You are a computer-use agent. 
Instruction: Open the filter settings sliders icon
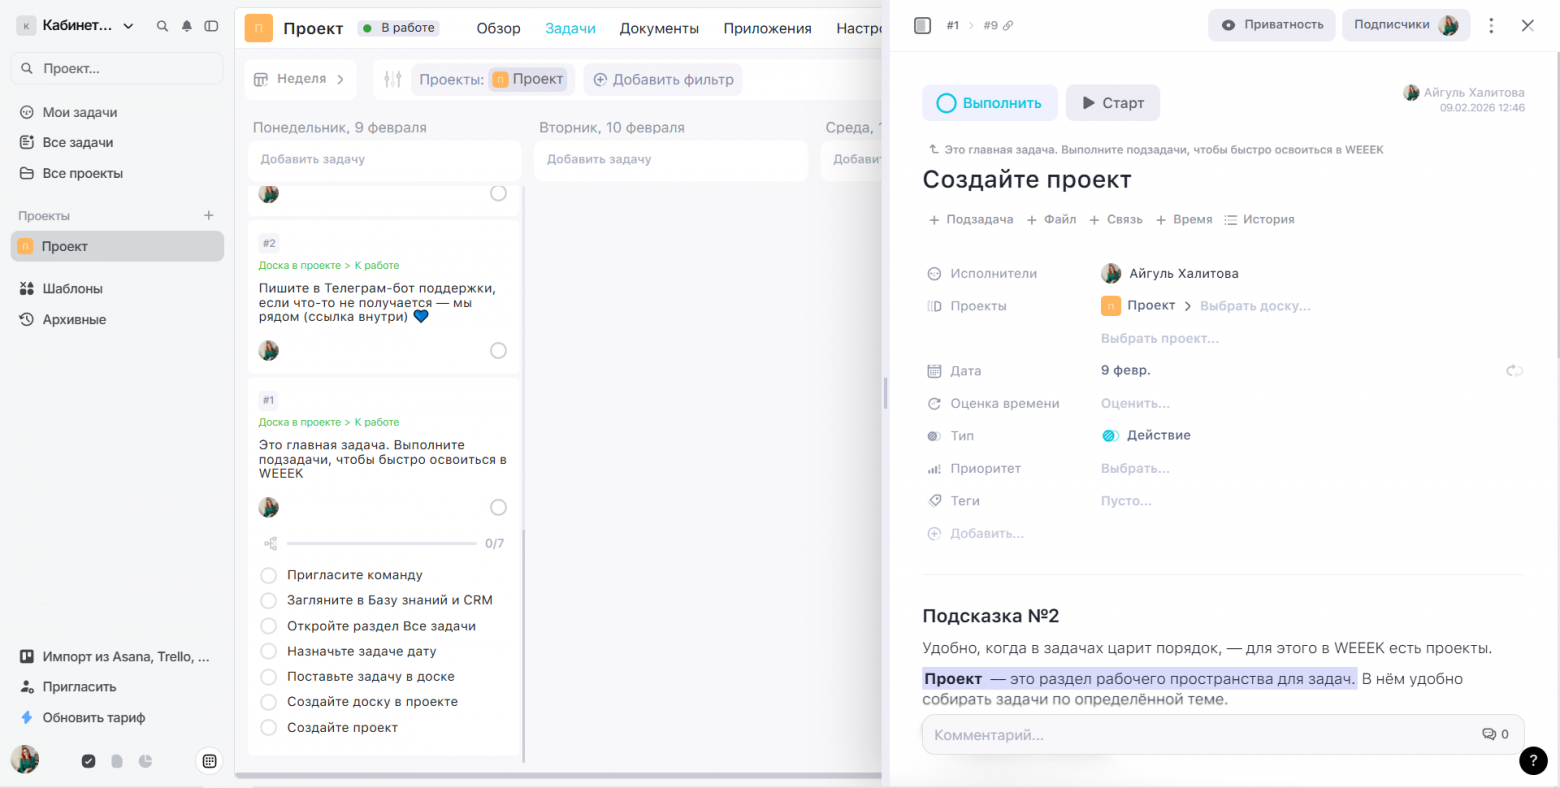click(x=393, y=79)
